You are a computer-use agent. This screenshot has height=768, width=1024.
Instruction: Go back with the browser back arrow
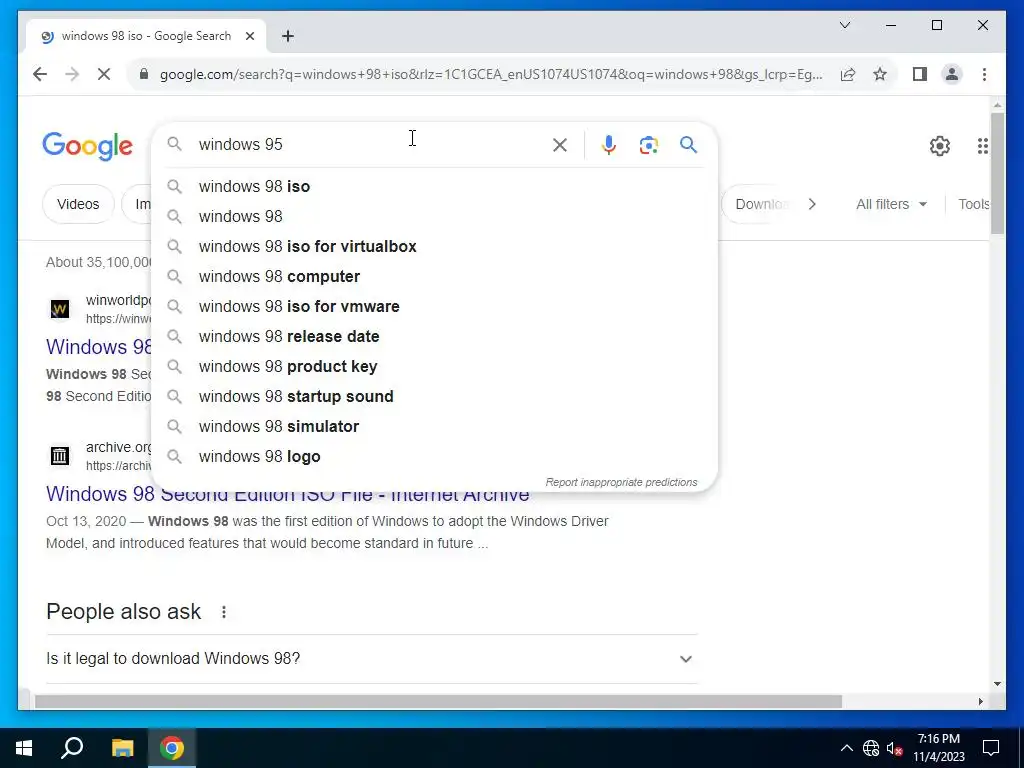point(40,74)
